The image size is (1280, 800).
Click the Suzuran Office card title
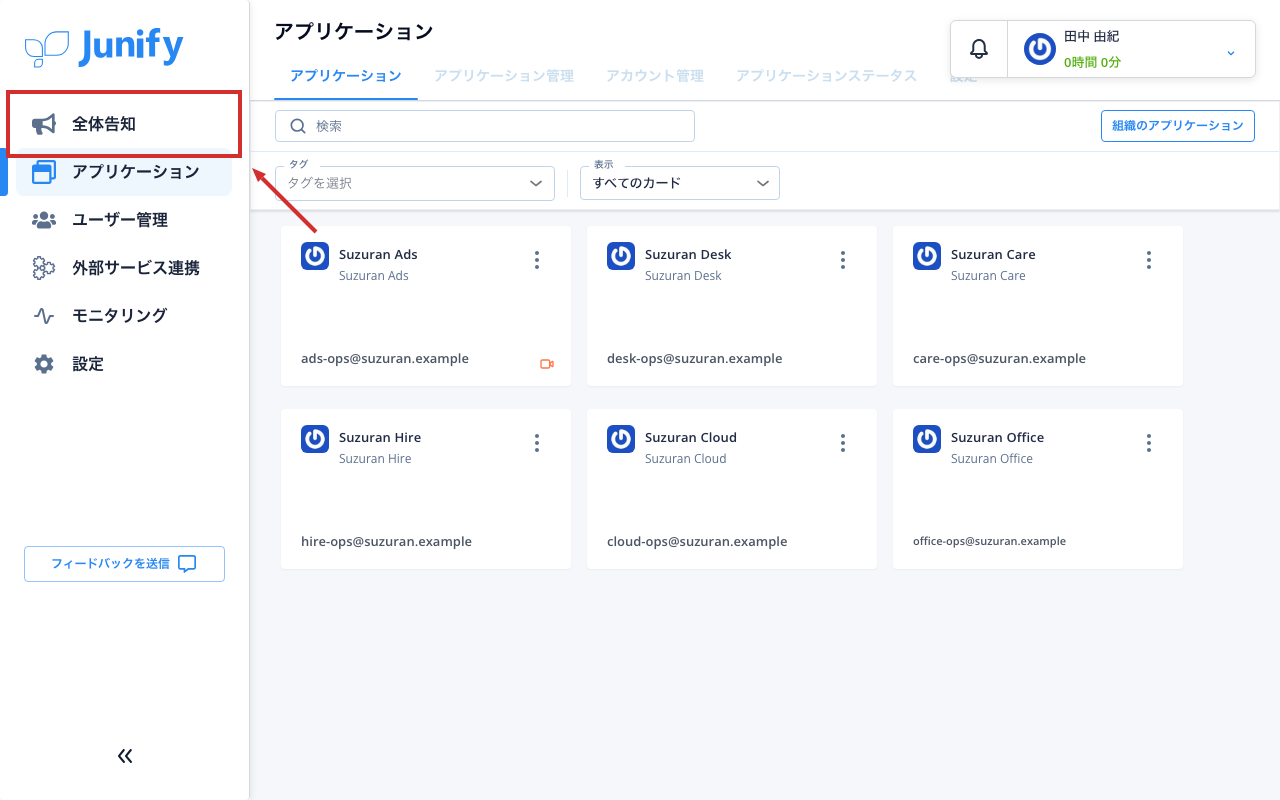click(997, 437)
